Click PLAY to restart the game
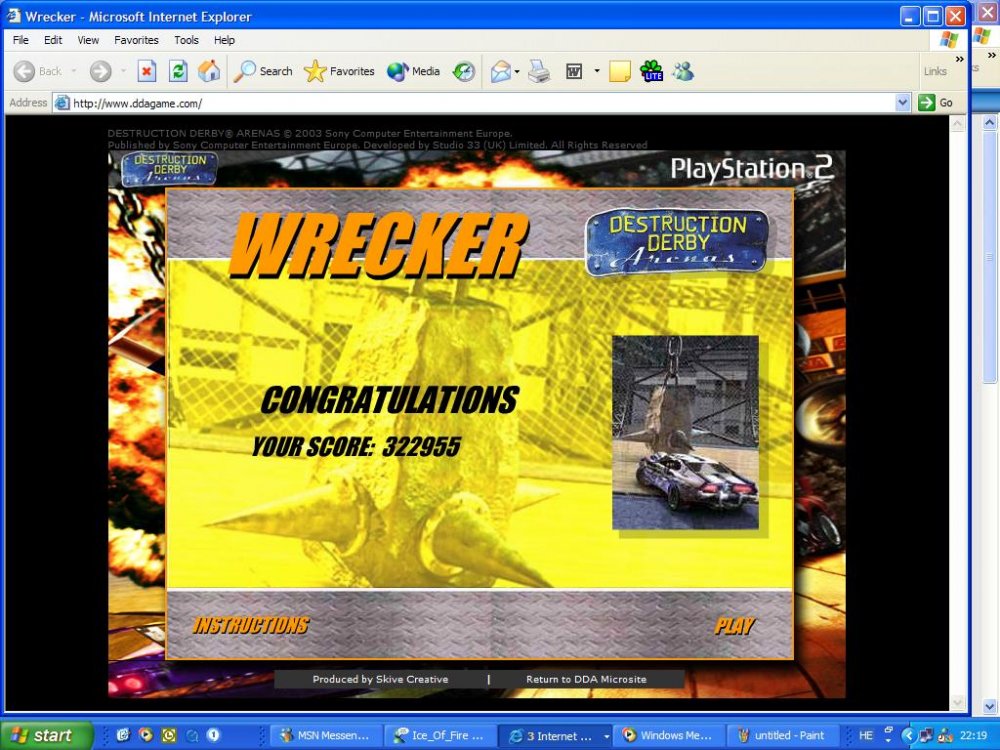The height and width of the screenshot is (750, 1000). pos(734,626)
